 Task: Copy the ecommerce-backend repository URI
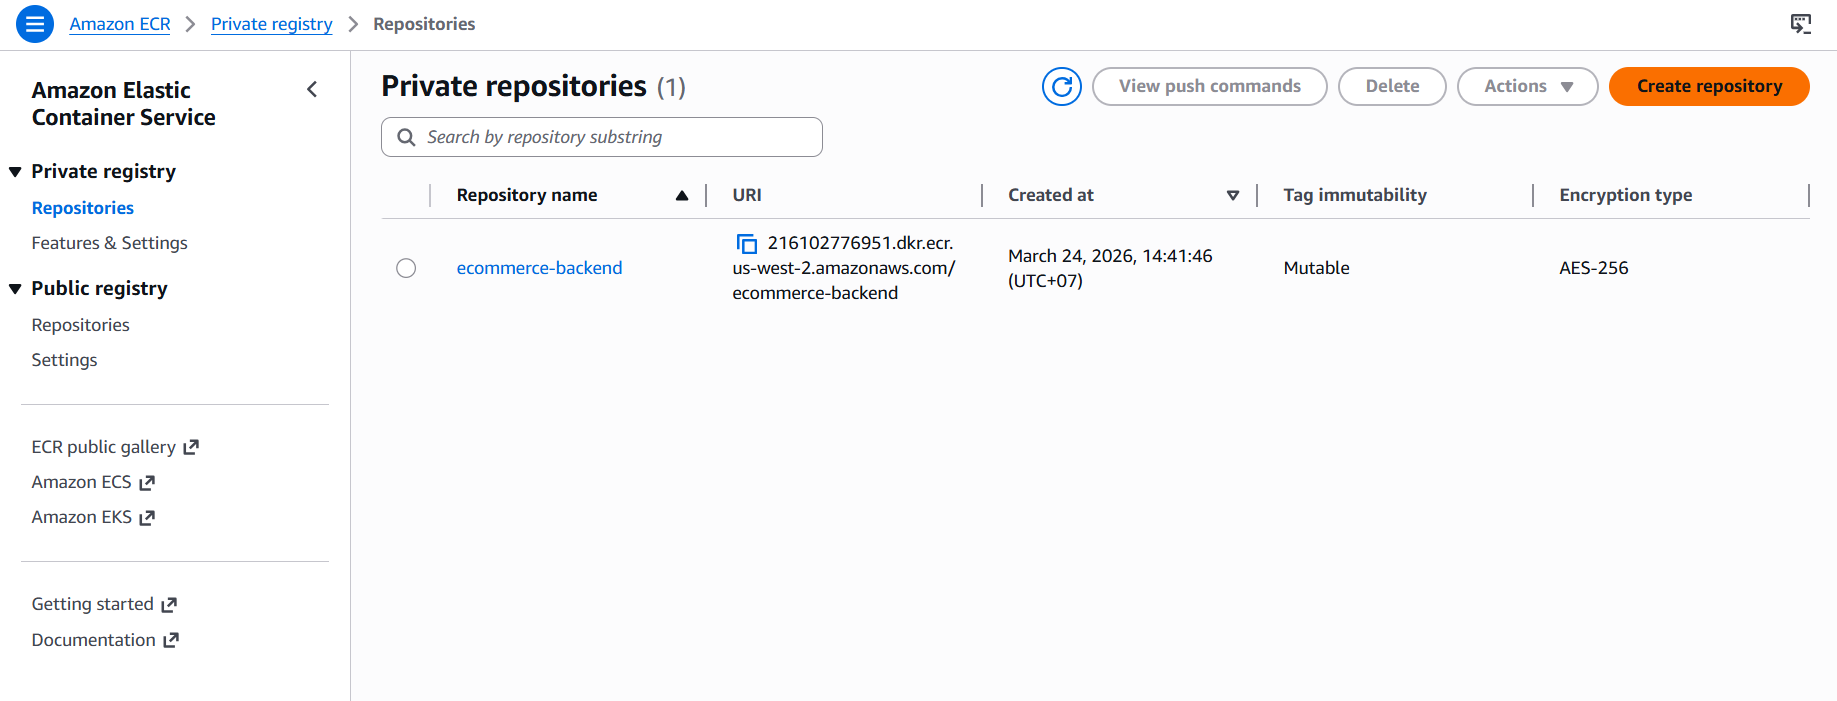click(x=746, y=244)
